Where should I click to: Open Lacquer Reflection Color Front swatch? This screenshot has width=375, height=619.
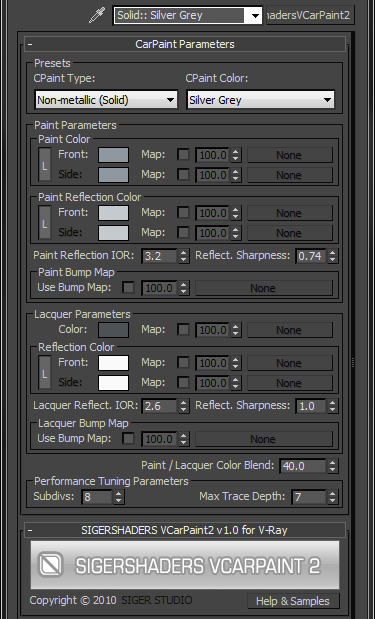click(113, 363)
